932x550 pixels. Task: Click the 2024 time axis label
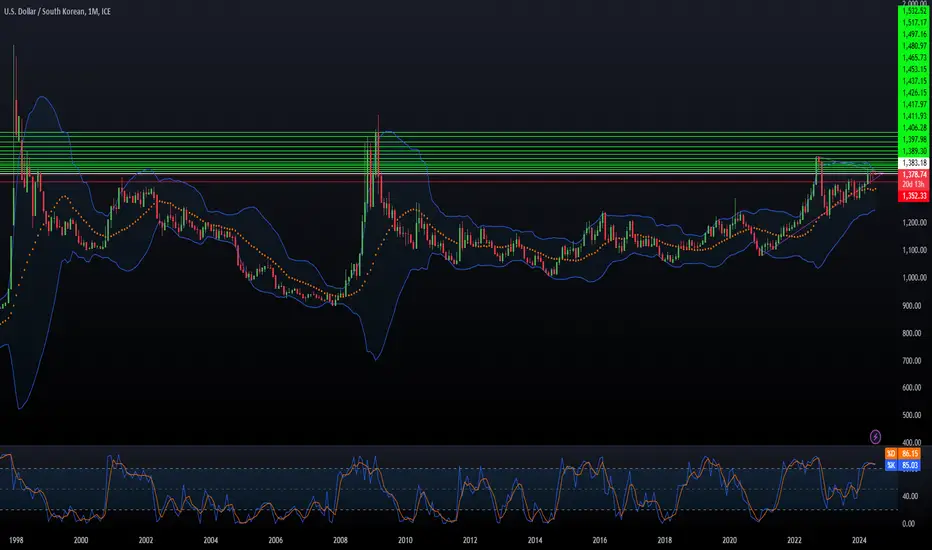coord(859,540)
